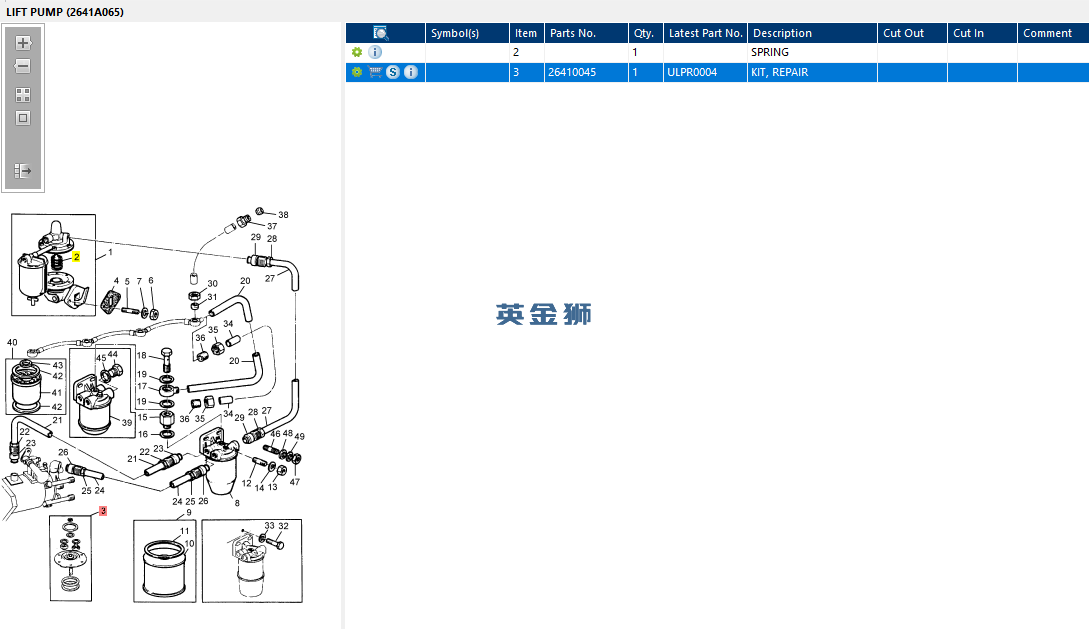Open info icon for KIT, REPAIR row

click(411, 72)
